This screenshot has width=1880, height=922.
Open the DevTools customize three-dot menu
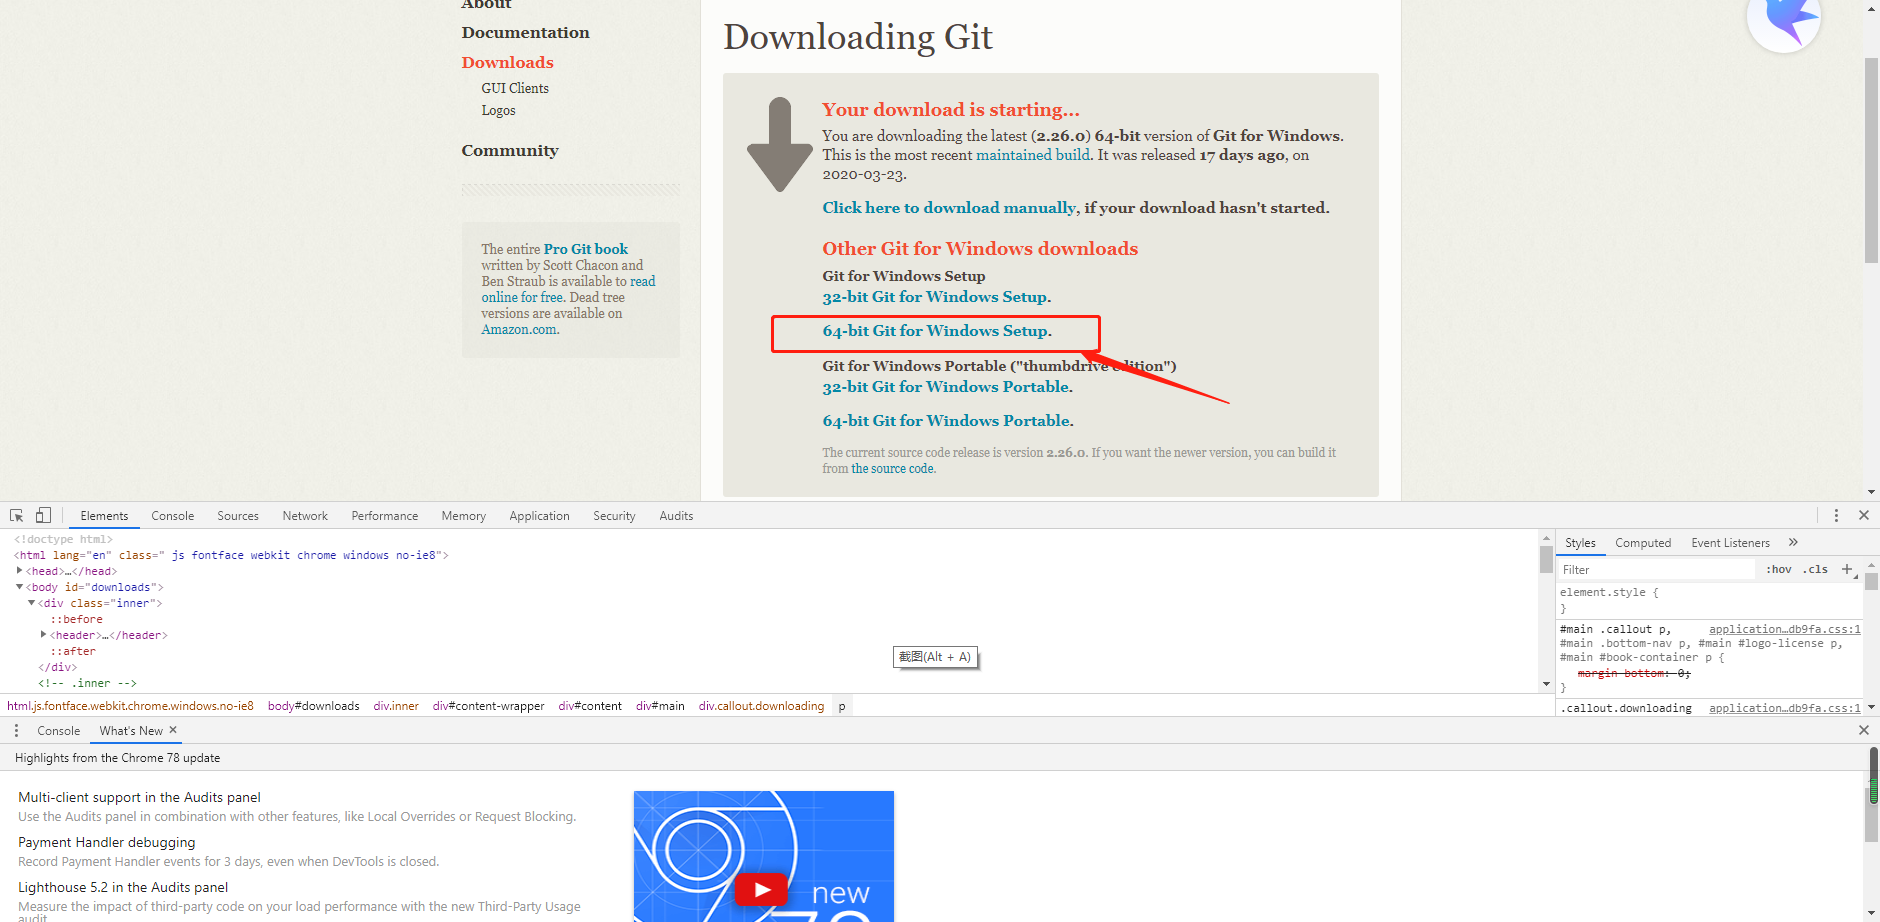(1836, 515)
